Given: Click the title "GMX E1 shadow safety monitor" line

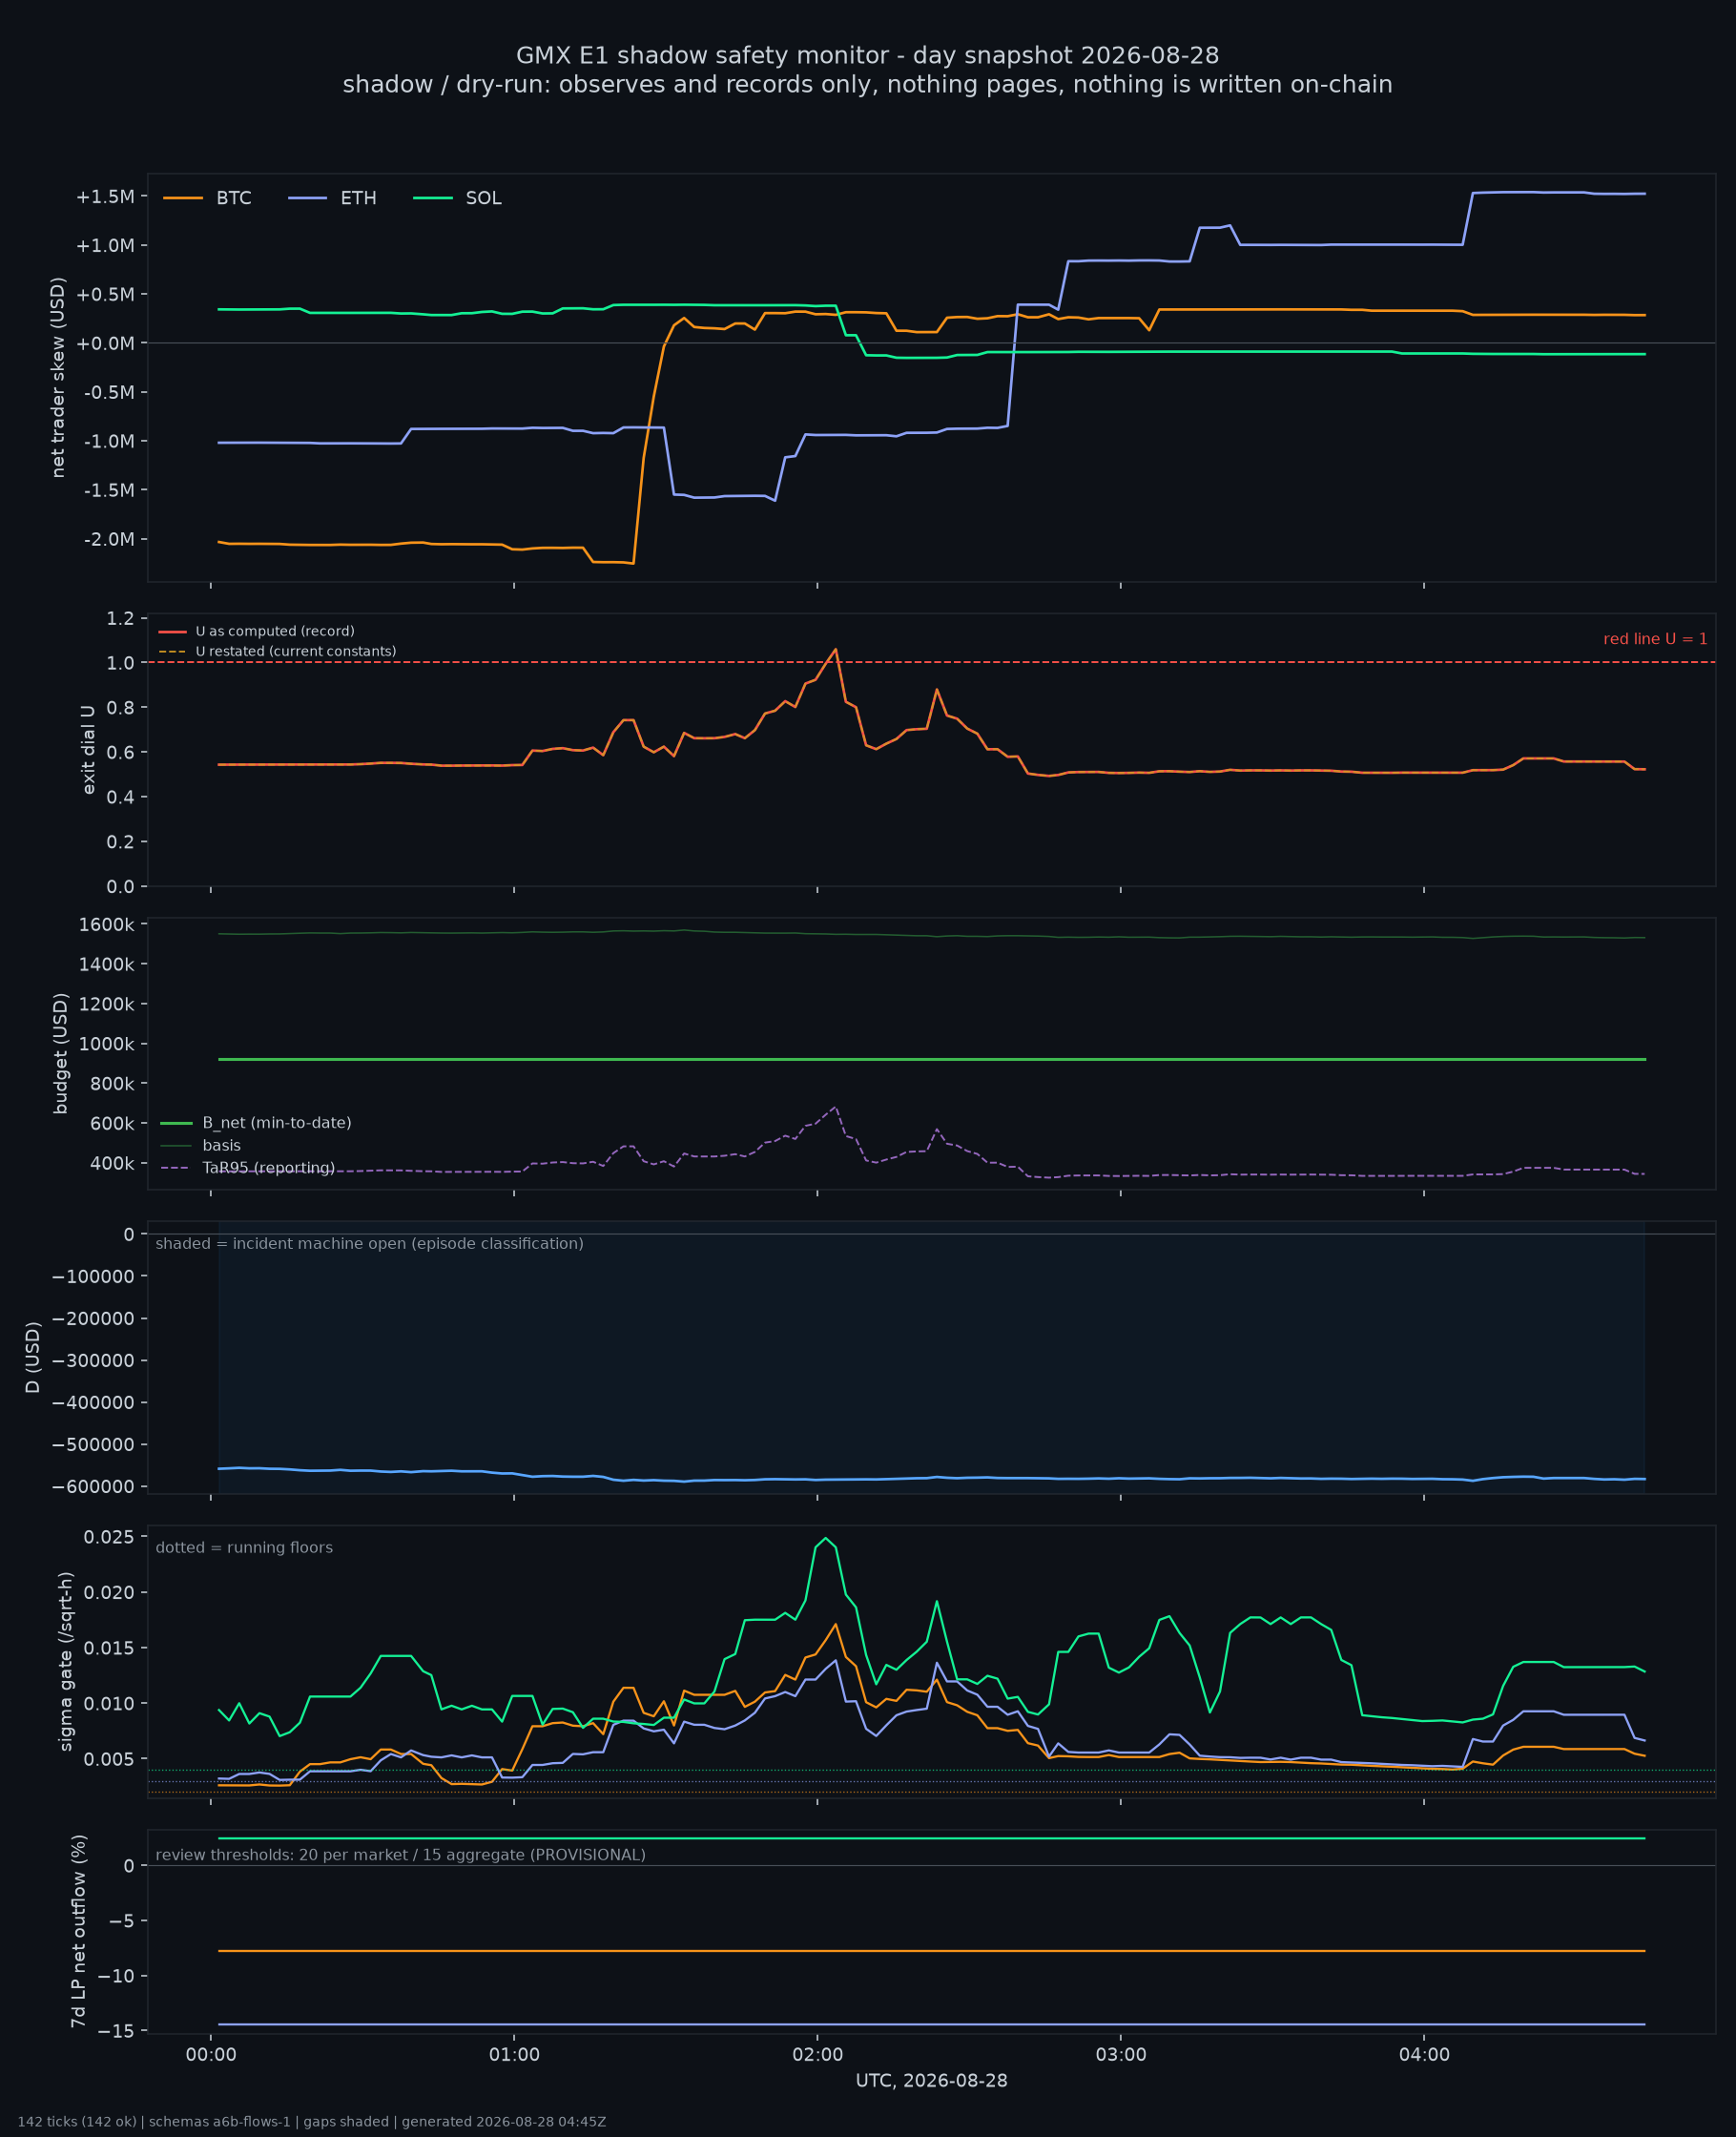Looking at the screenshot, I should point(867,55).
